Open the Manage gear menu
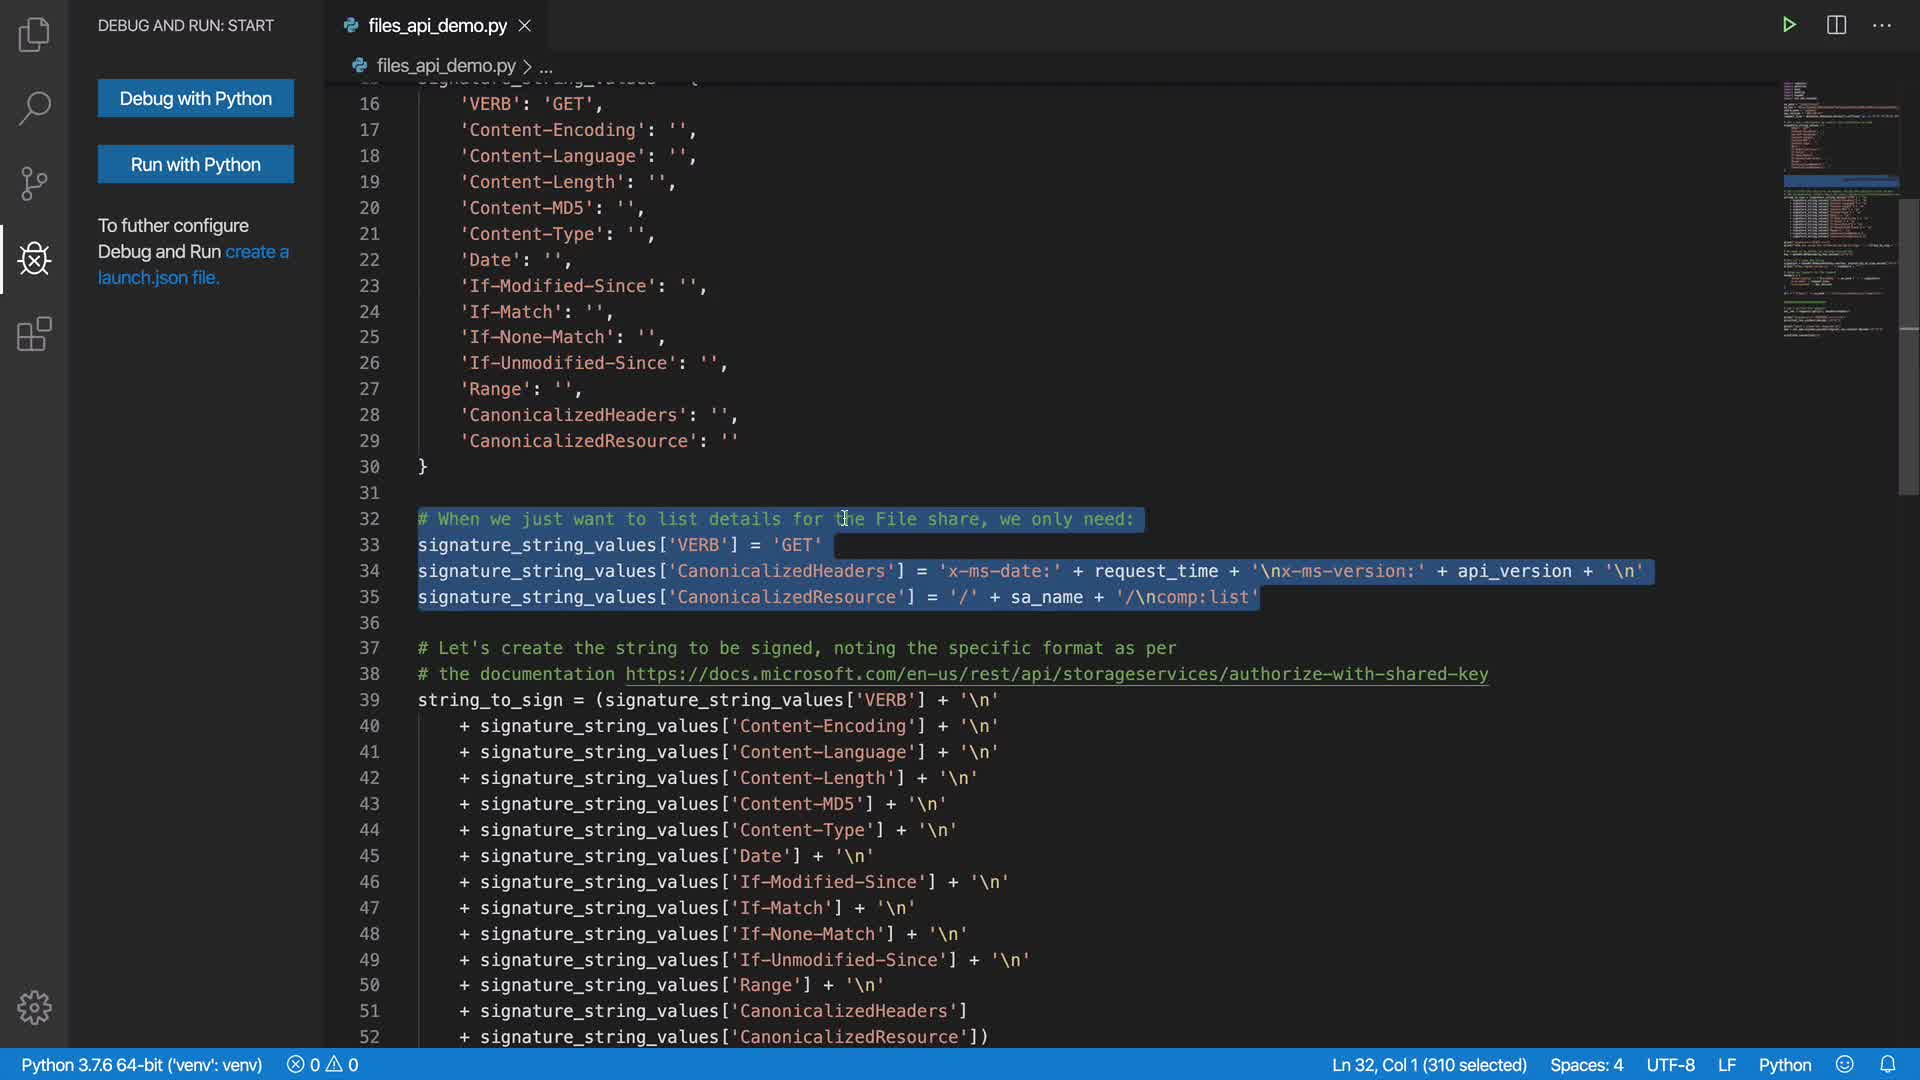 [34, 1007]
